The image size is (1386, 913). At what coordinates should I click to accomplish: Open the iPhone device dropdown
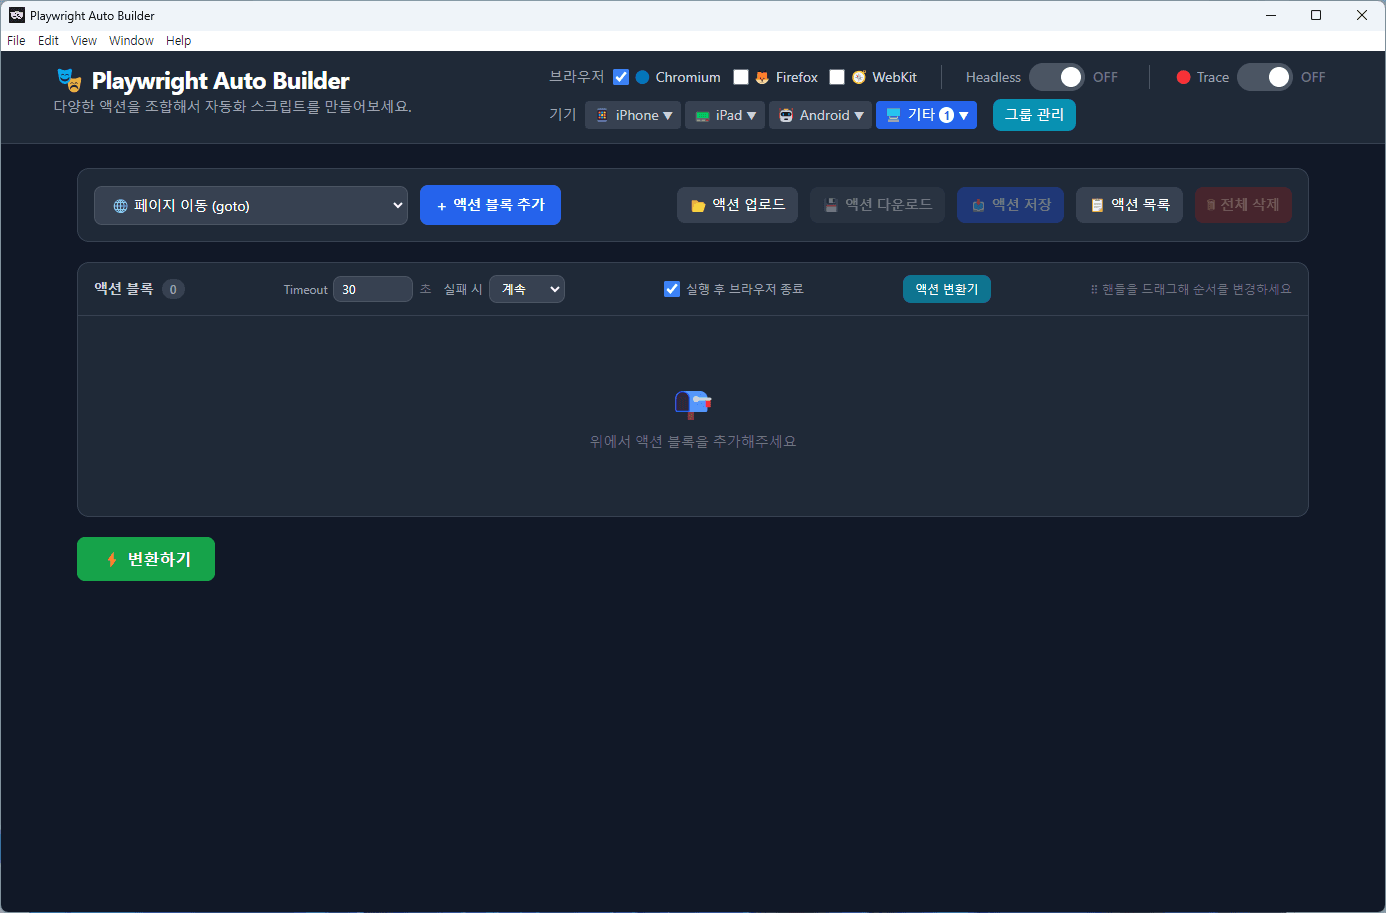tap(633, 115)
